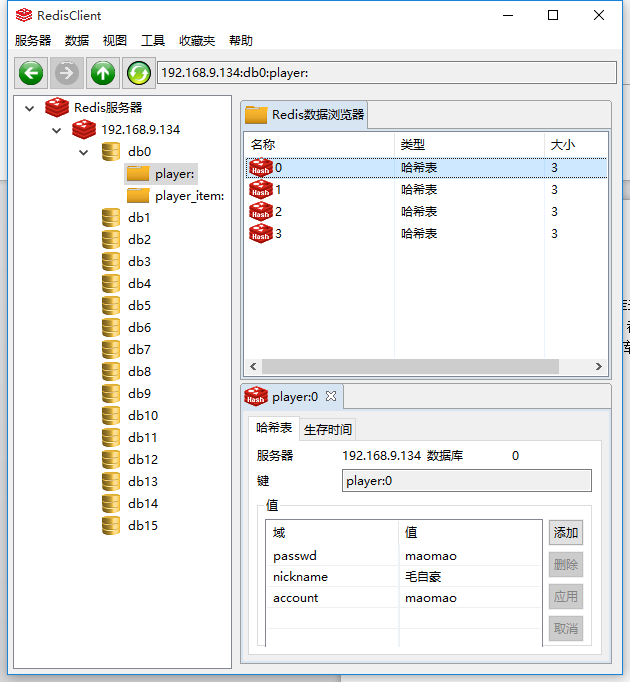Select hash key 3 icon in list
The width and height of the screenshot is (630, 682).
(261, 234)
